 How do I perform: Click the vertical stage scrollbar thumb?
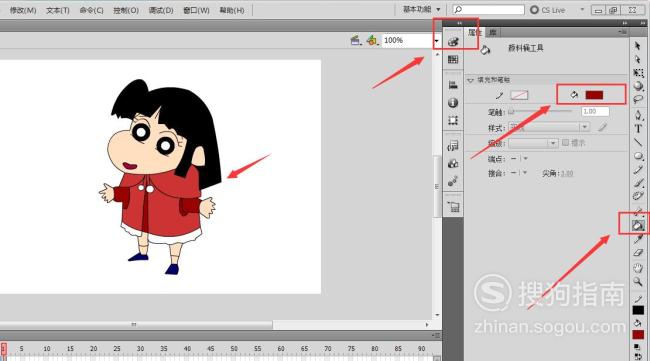(437, 187)
